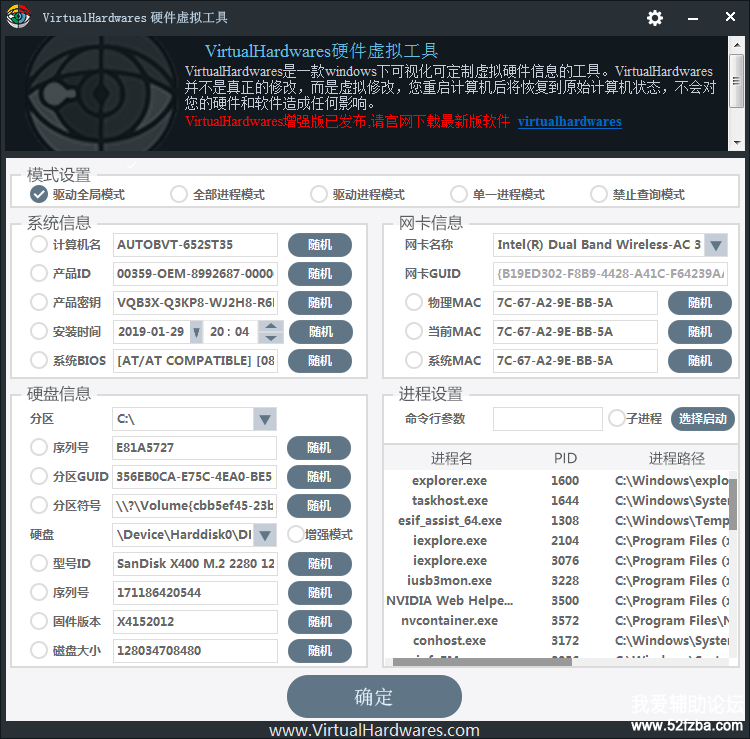This screenshot has width=750, height=739.
Task: Randomize the product key with 随机
Action: (320, 303)
